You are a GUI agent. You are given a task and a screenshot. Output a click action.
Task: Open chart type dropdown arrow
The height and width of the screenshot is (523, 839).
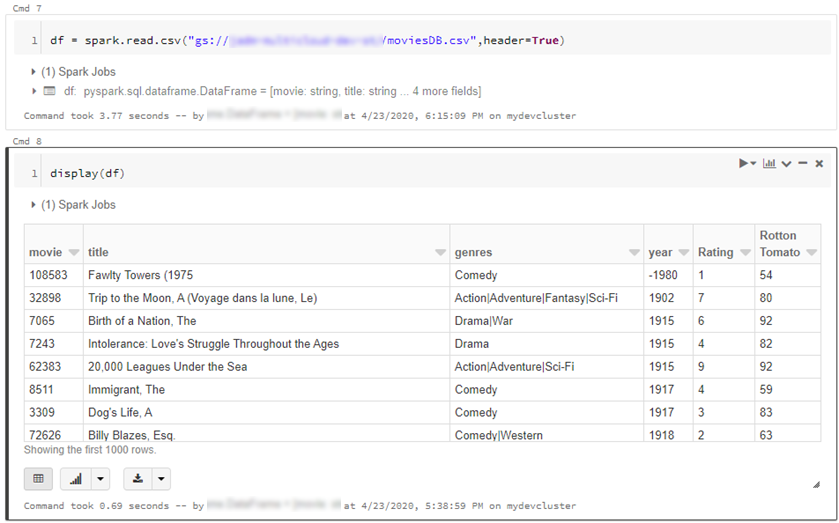tap(101, 479)
